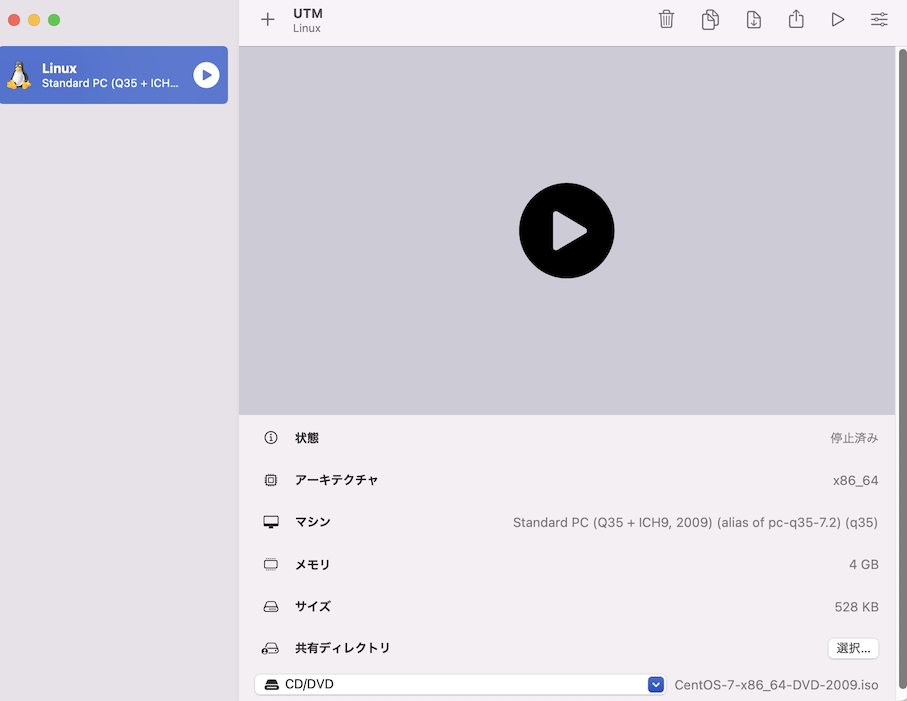Click the move VM document-arrow icon
This screenshot has width=907, height=701.
click(x=753, y=19)
